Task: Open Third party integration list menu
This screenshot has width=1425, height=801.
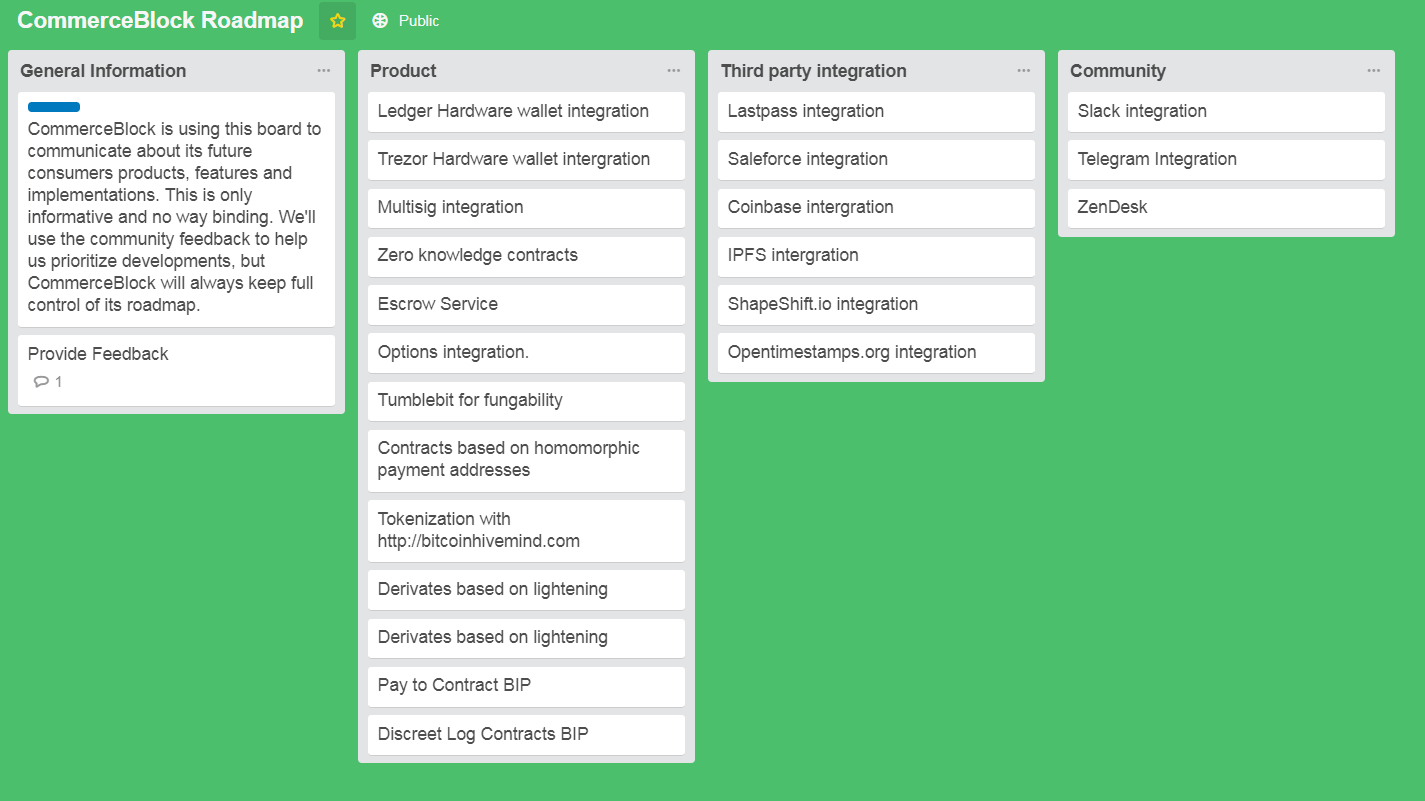Action: click(1024, 71)
